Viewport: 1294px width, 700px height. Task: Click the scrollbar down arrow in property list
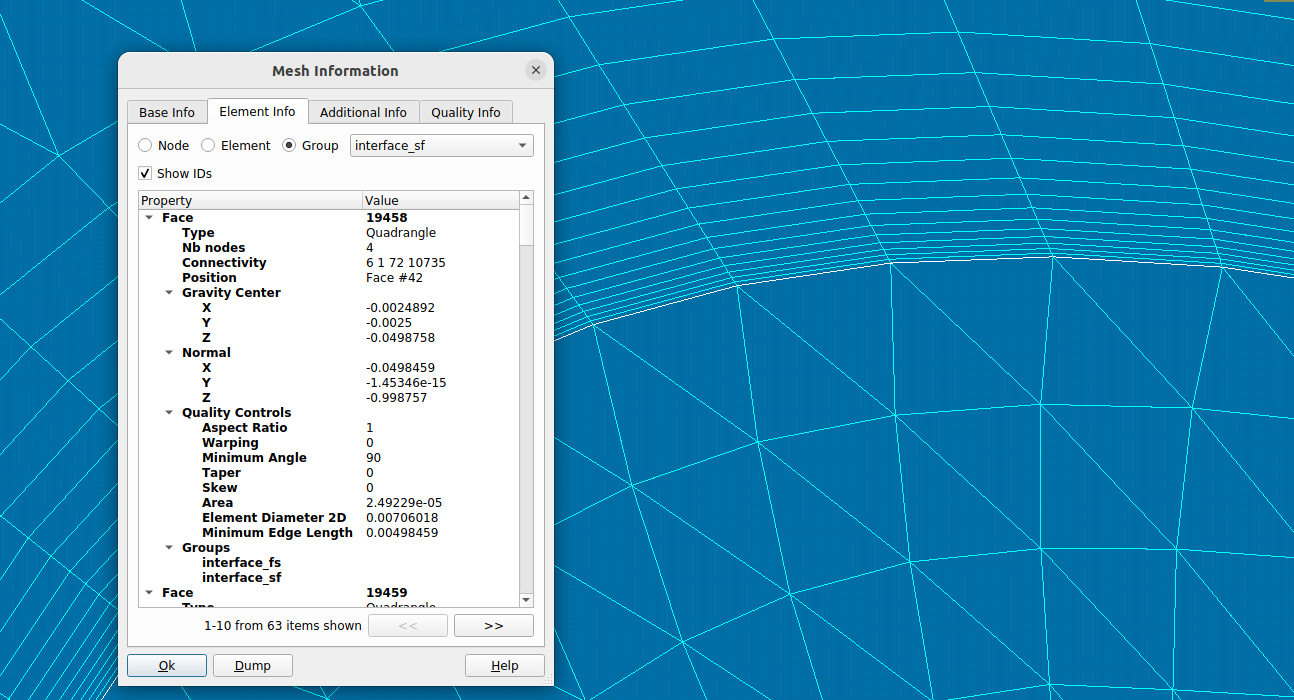[x=527, y=599]
